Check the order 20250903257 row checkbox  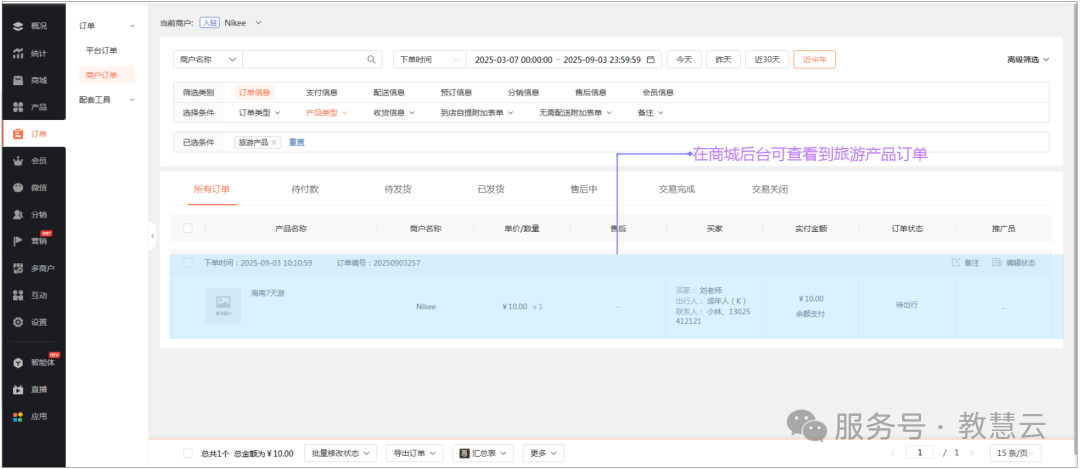(x=187, y=263)
